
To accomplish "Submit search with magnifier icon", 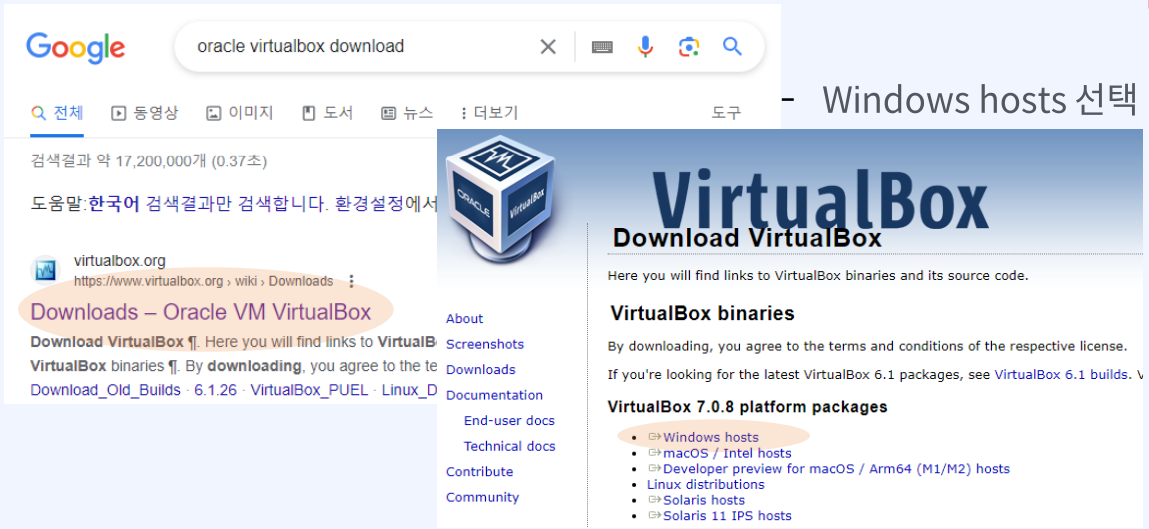I will [733, 47].
